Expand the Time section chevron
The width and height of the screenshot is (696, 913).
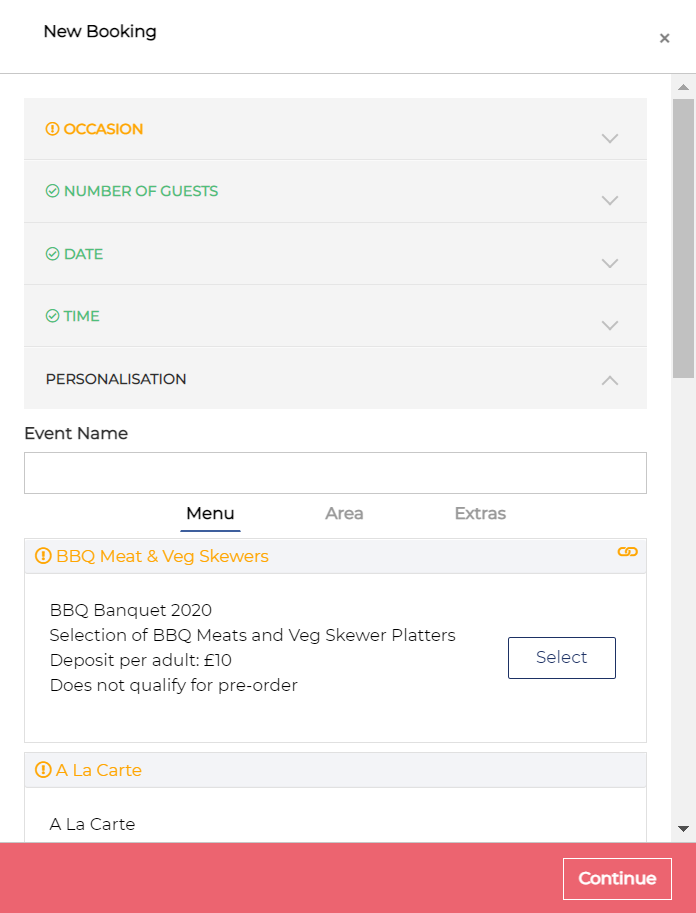610,325
